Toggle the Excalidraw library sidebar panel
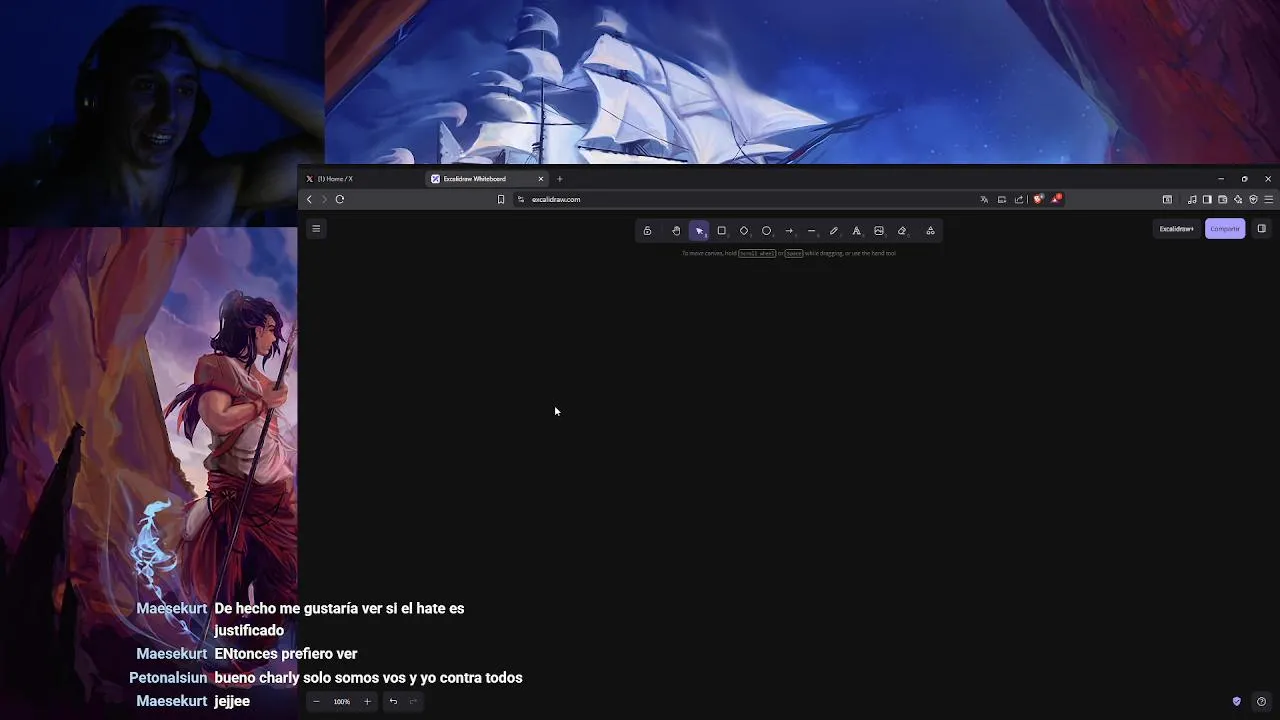 [x=1261, y=229]
